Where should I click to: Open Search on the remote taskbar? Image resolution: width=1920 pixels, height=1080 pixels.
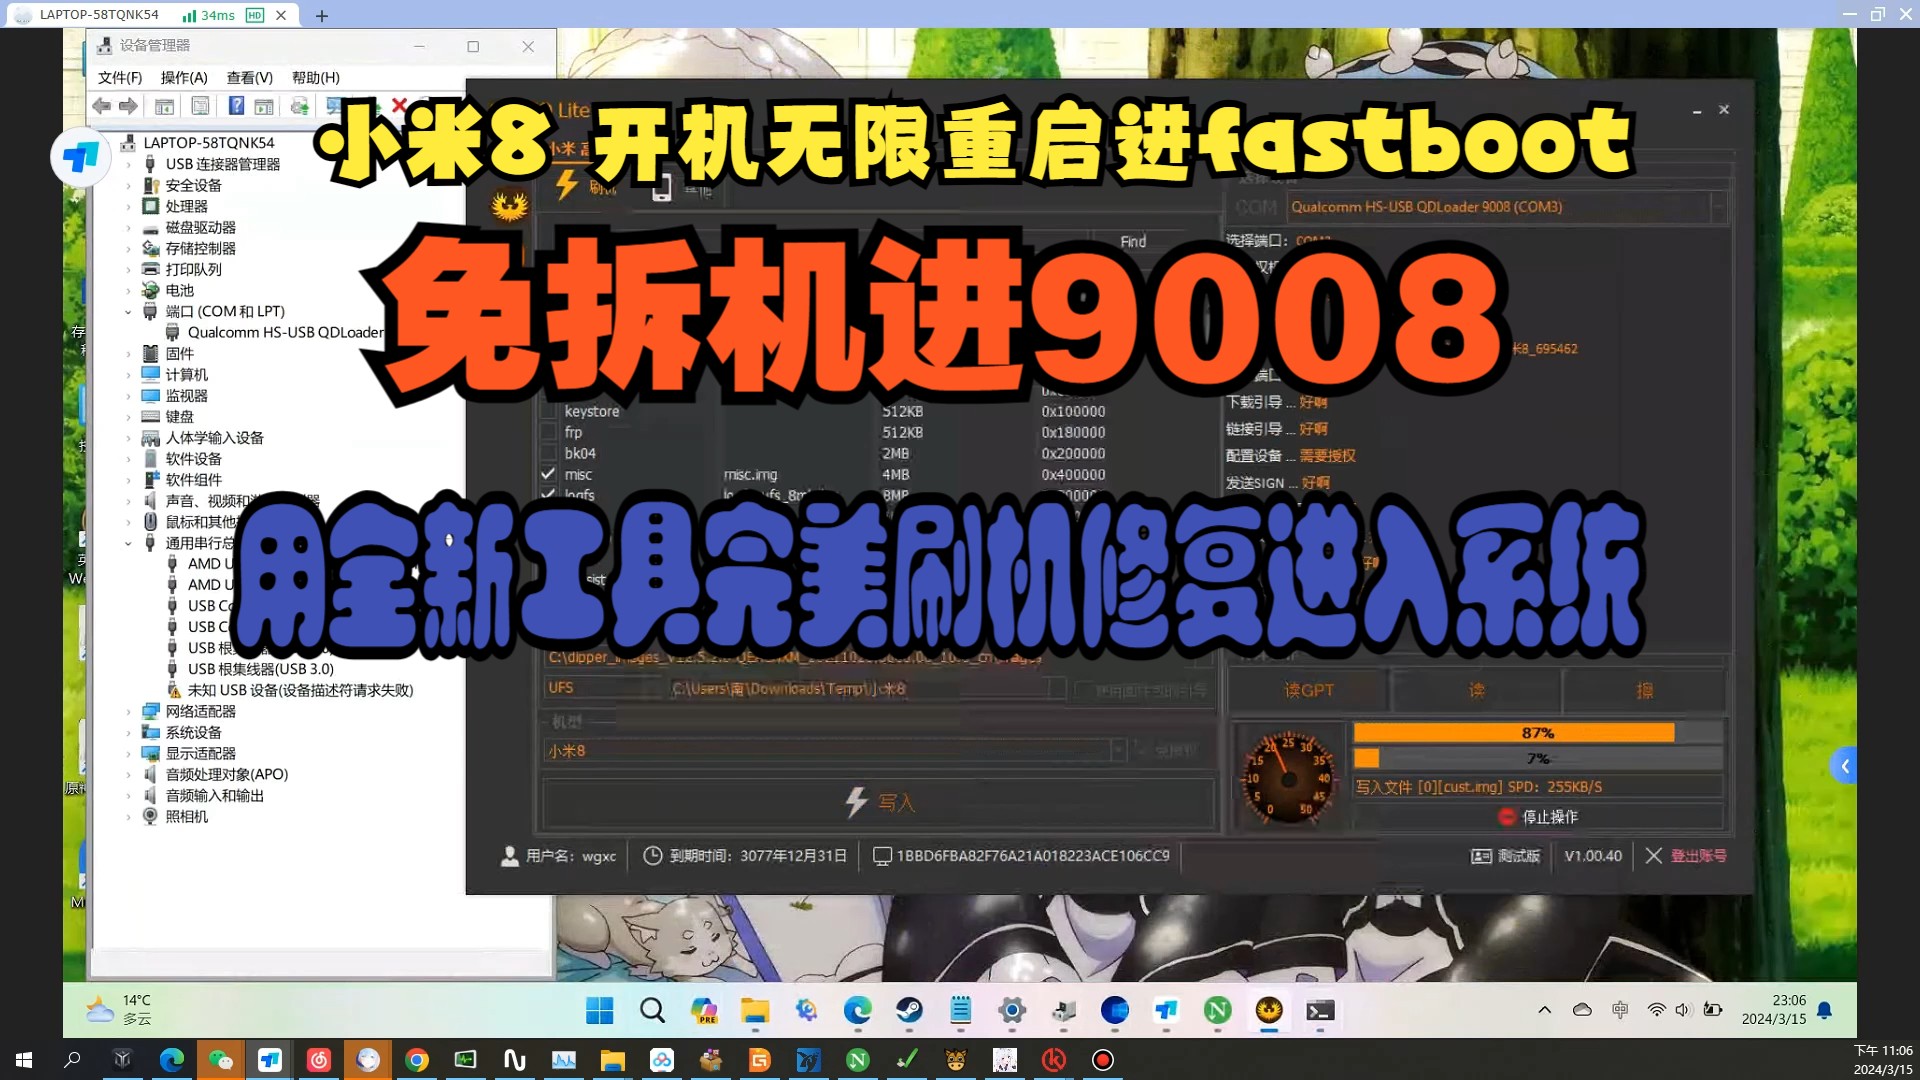(652, 1011)
